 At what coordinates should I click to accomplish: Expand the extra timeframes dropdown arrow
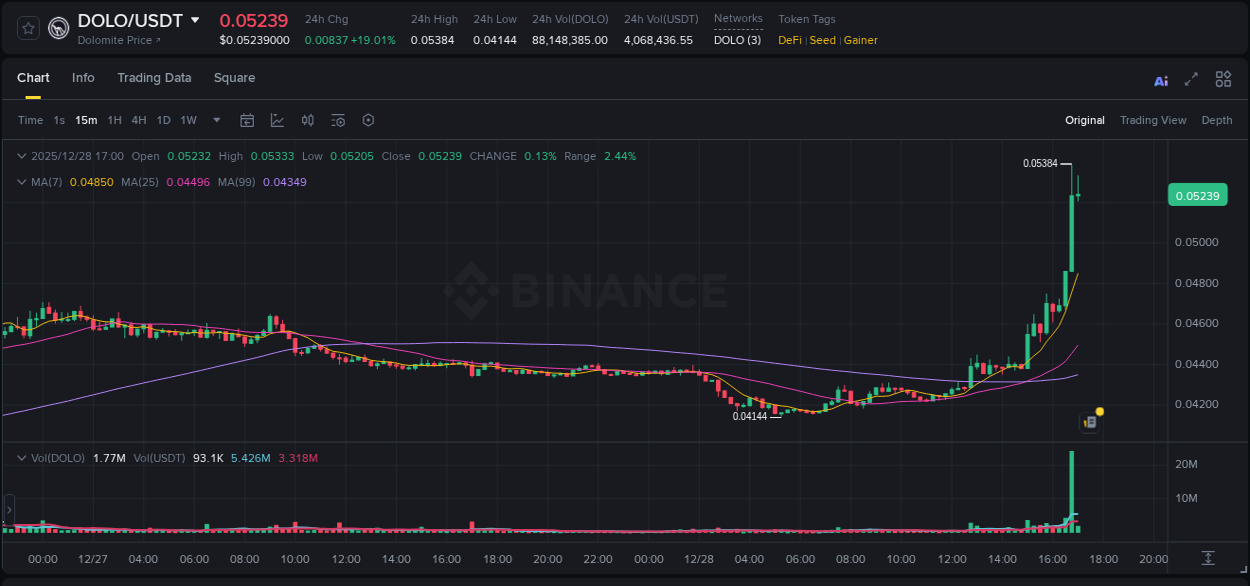click(x=215, y=120)
